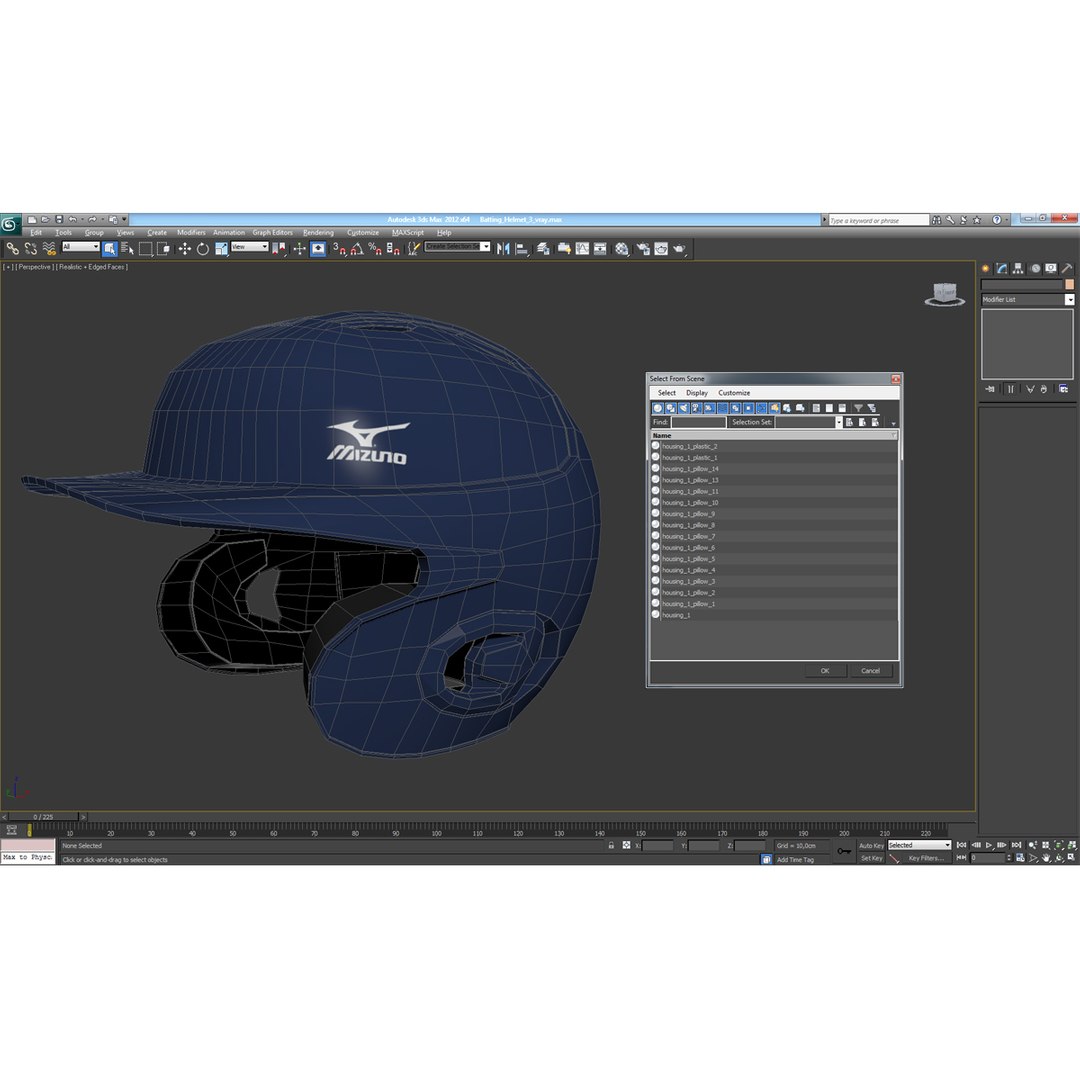Open the Layer Manager
1080x1080 pixels.
(x=543, y=249)
